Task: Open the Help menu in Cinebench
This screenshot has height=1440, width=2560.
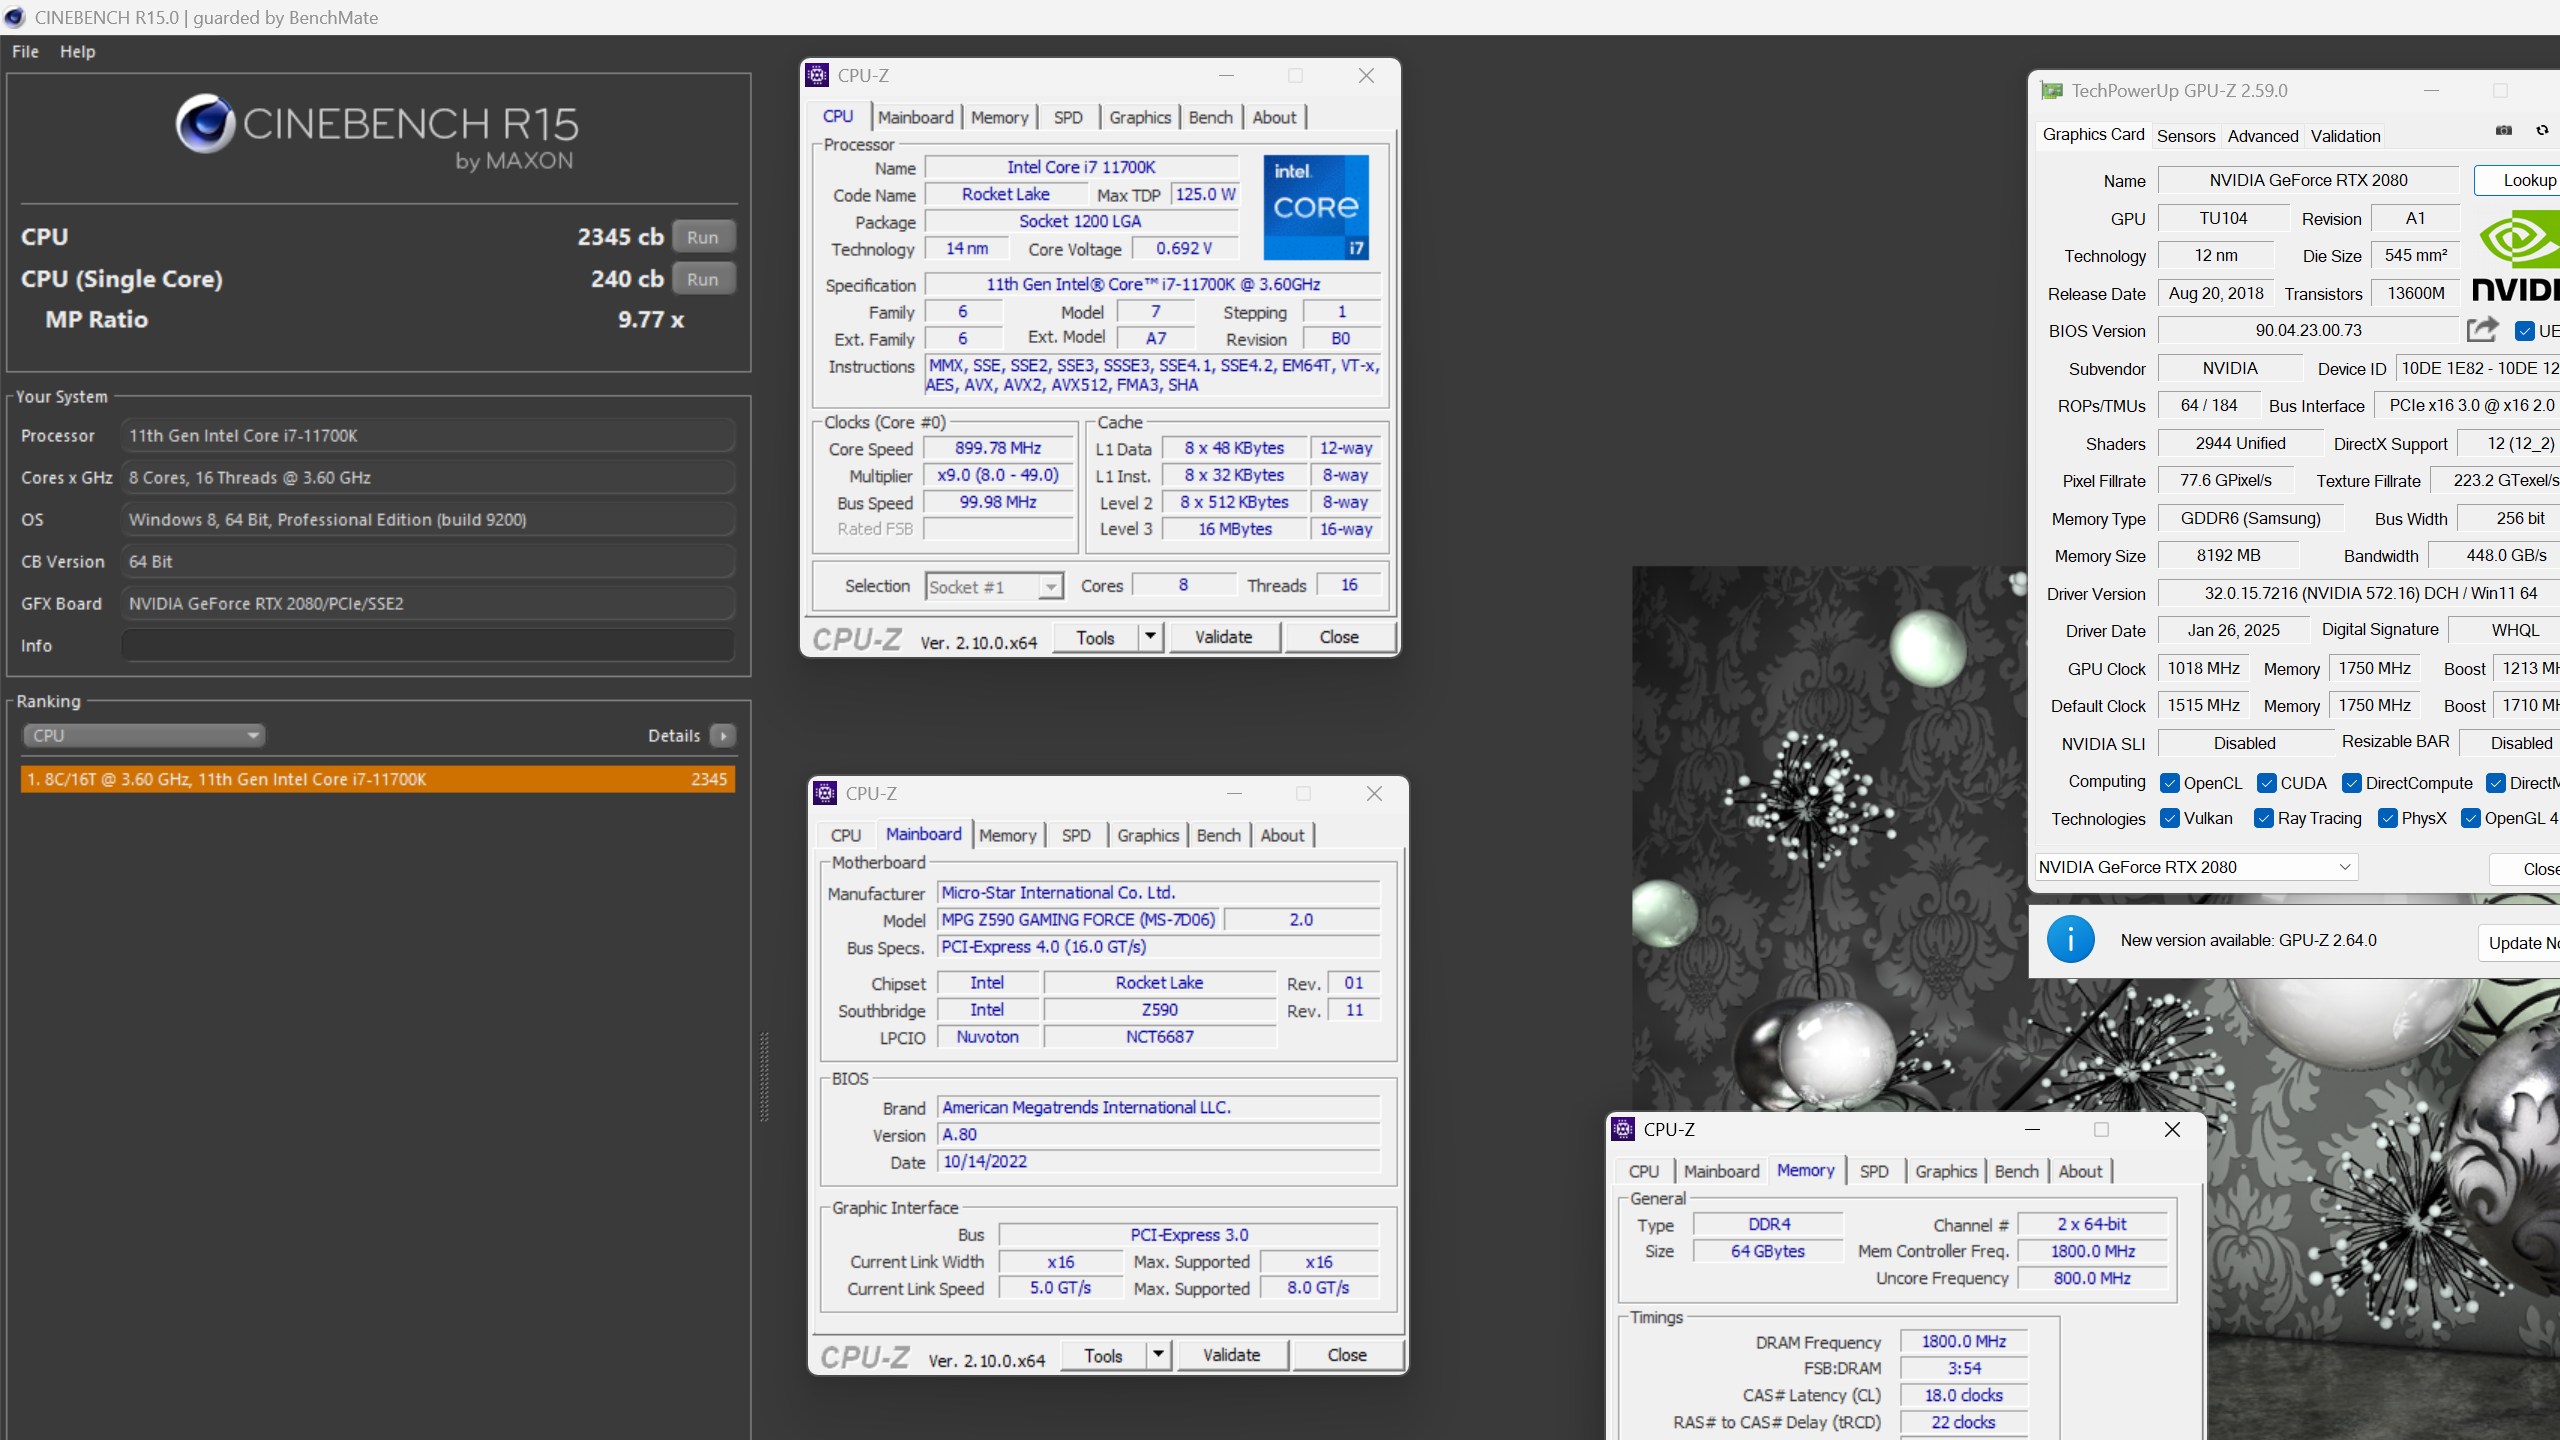Action: pyautogui.click(x=77, y=52)
